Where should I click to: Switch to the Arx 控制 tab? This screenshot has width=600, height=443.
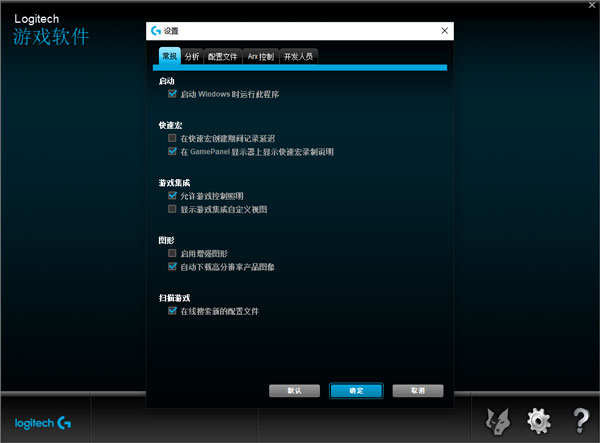click(x=261, y=57)
